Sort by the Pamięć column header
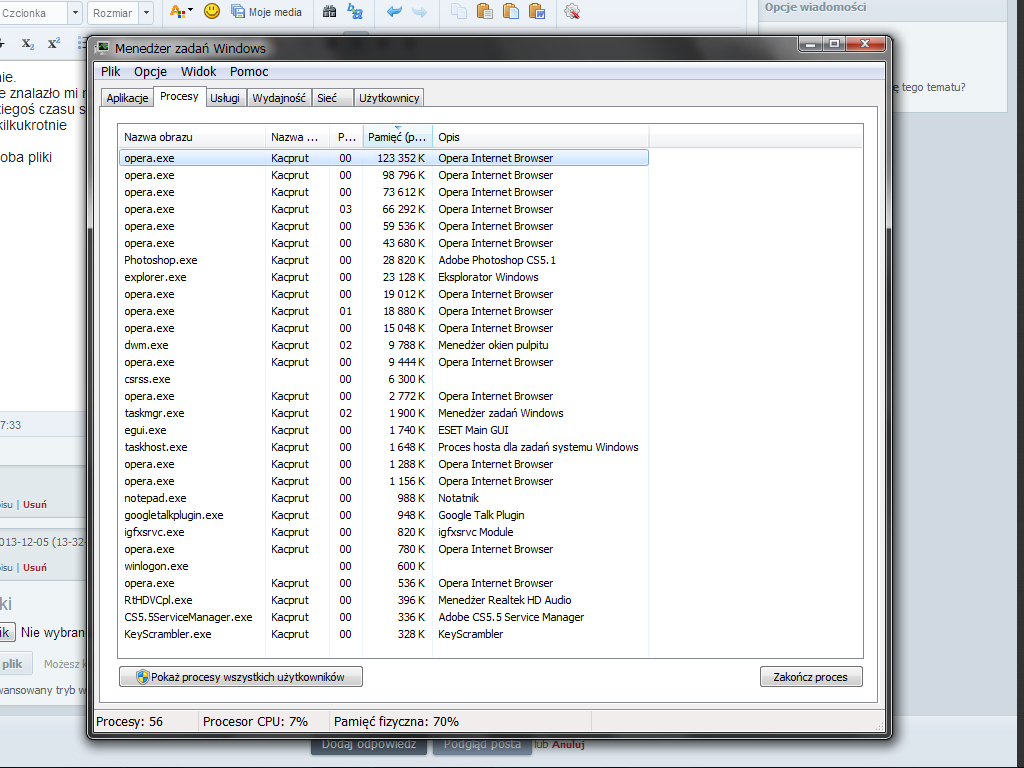 coord(398,137)
